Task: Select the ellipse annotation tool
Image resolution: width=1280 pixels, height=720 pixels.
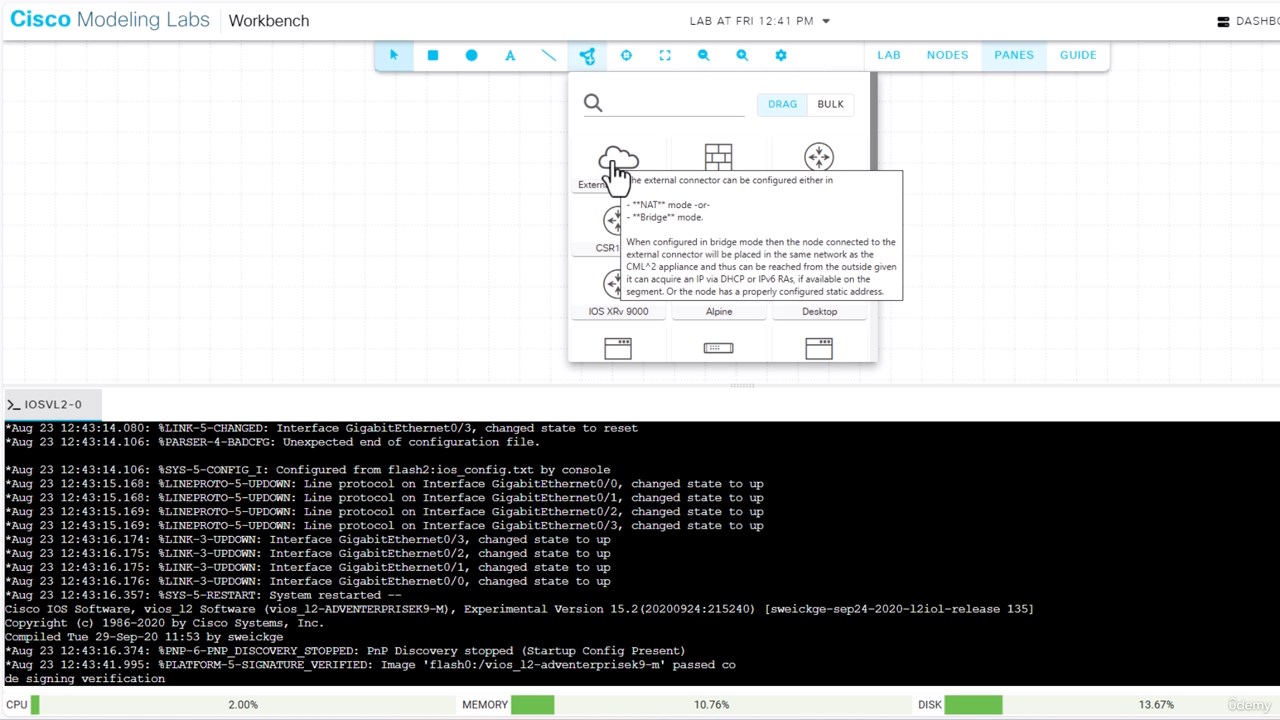Action: point(471,56)
